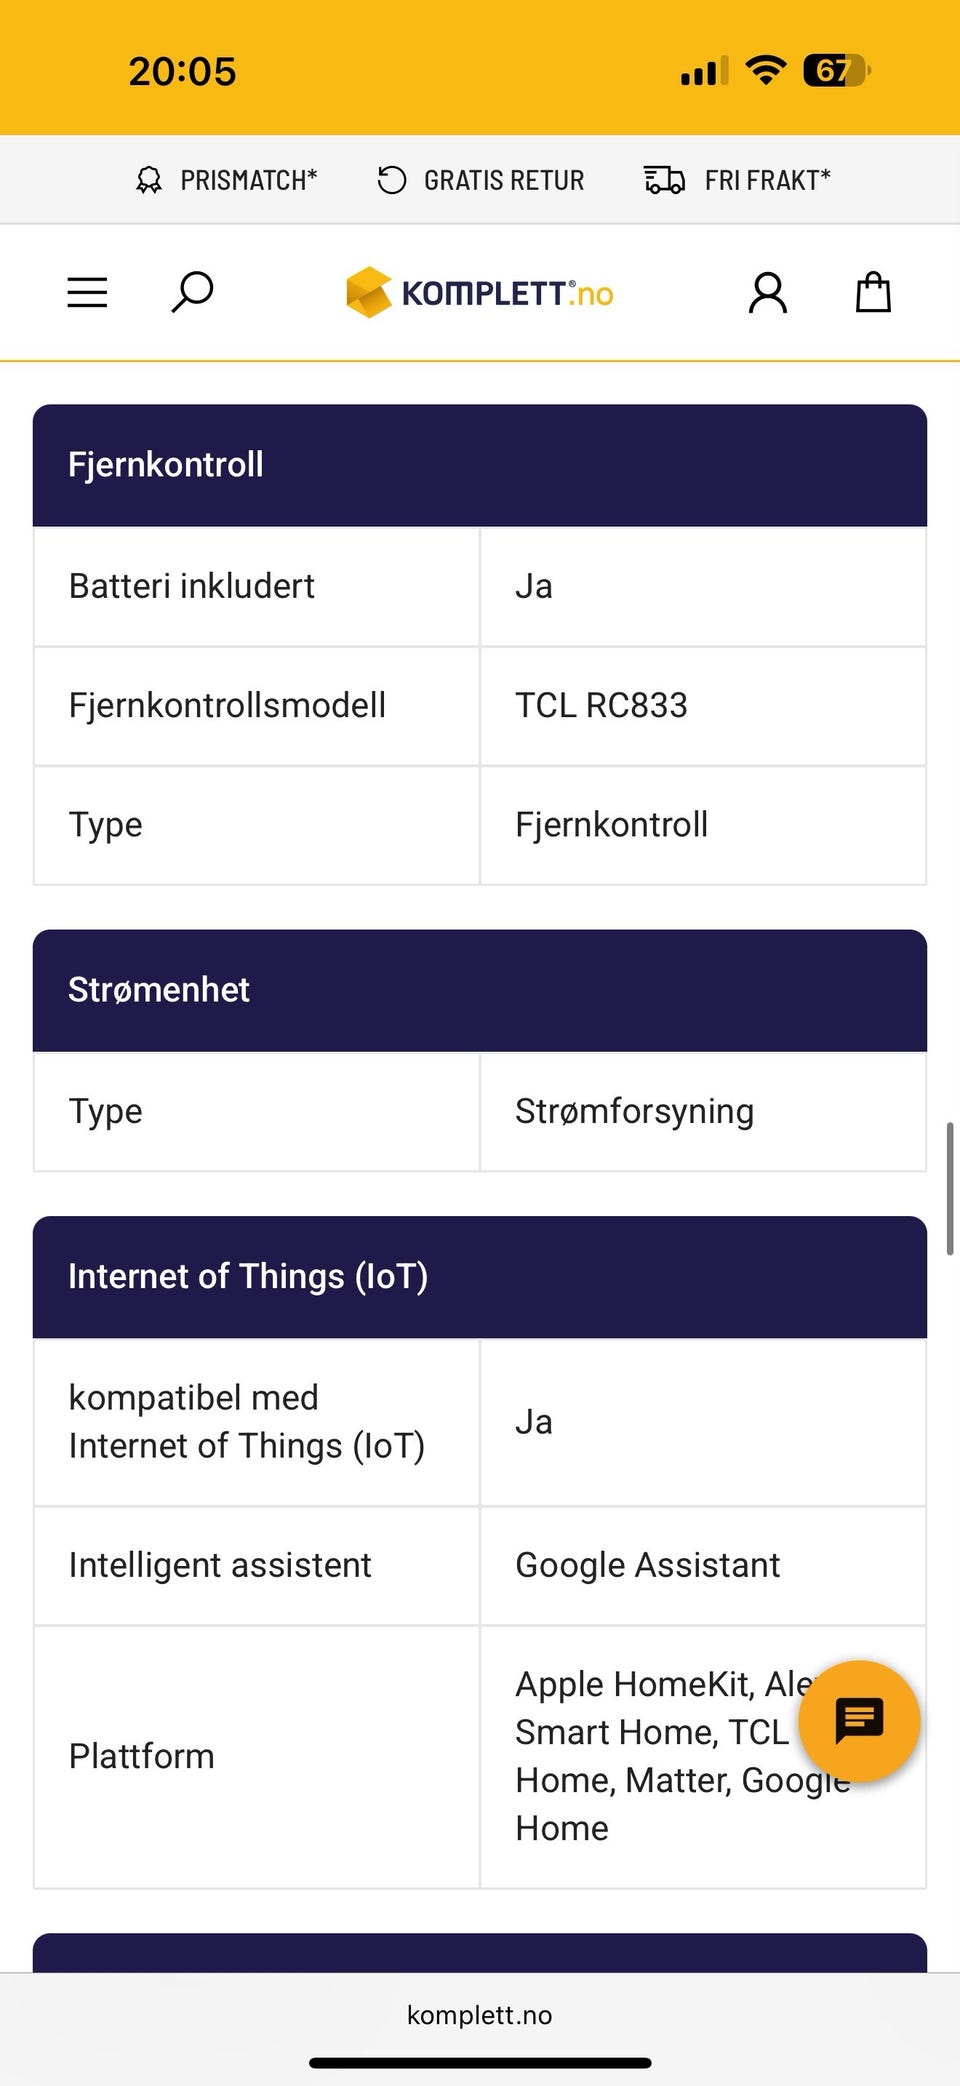Collapse the Internet of Things (IoT) header

pyautogui.click(x=480, y=1277)
